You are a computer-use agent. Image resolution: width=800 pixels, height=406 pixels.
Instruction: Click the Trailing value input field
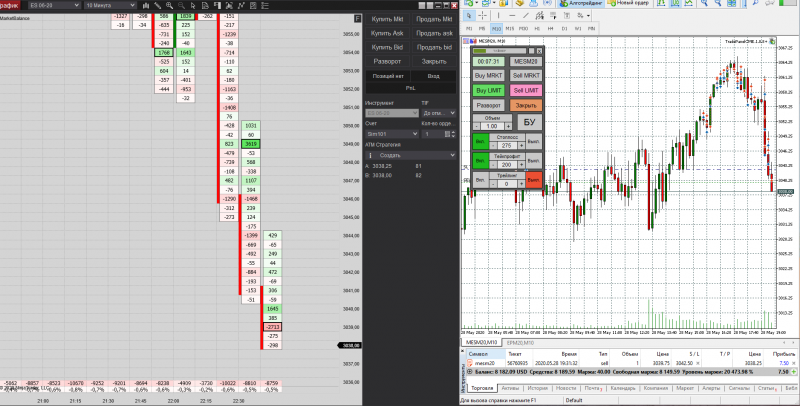[507, 184]
